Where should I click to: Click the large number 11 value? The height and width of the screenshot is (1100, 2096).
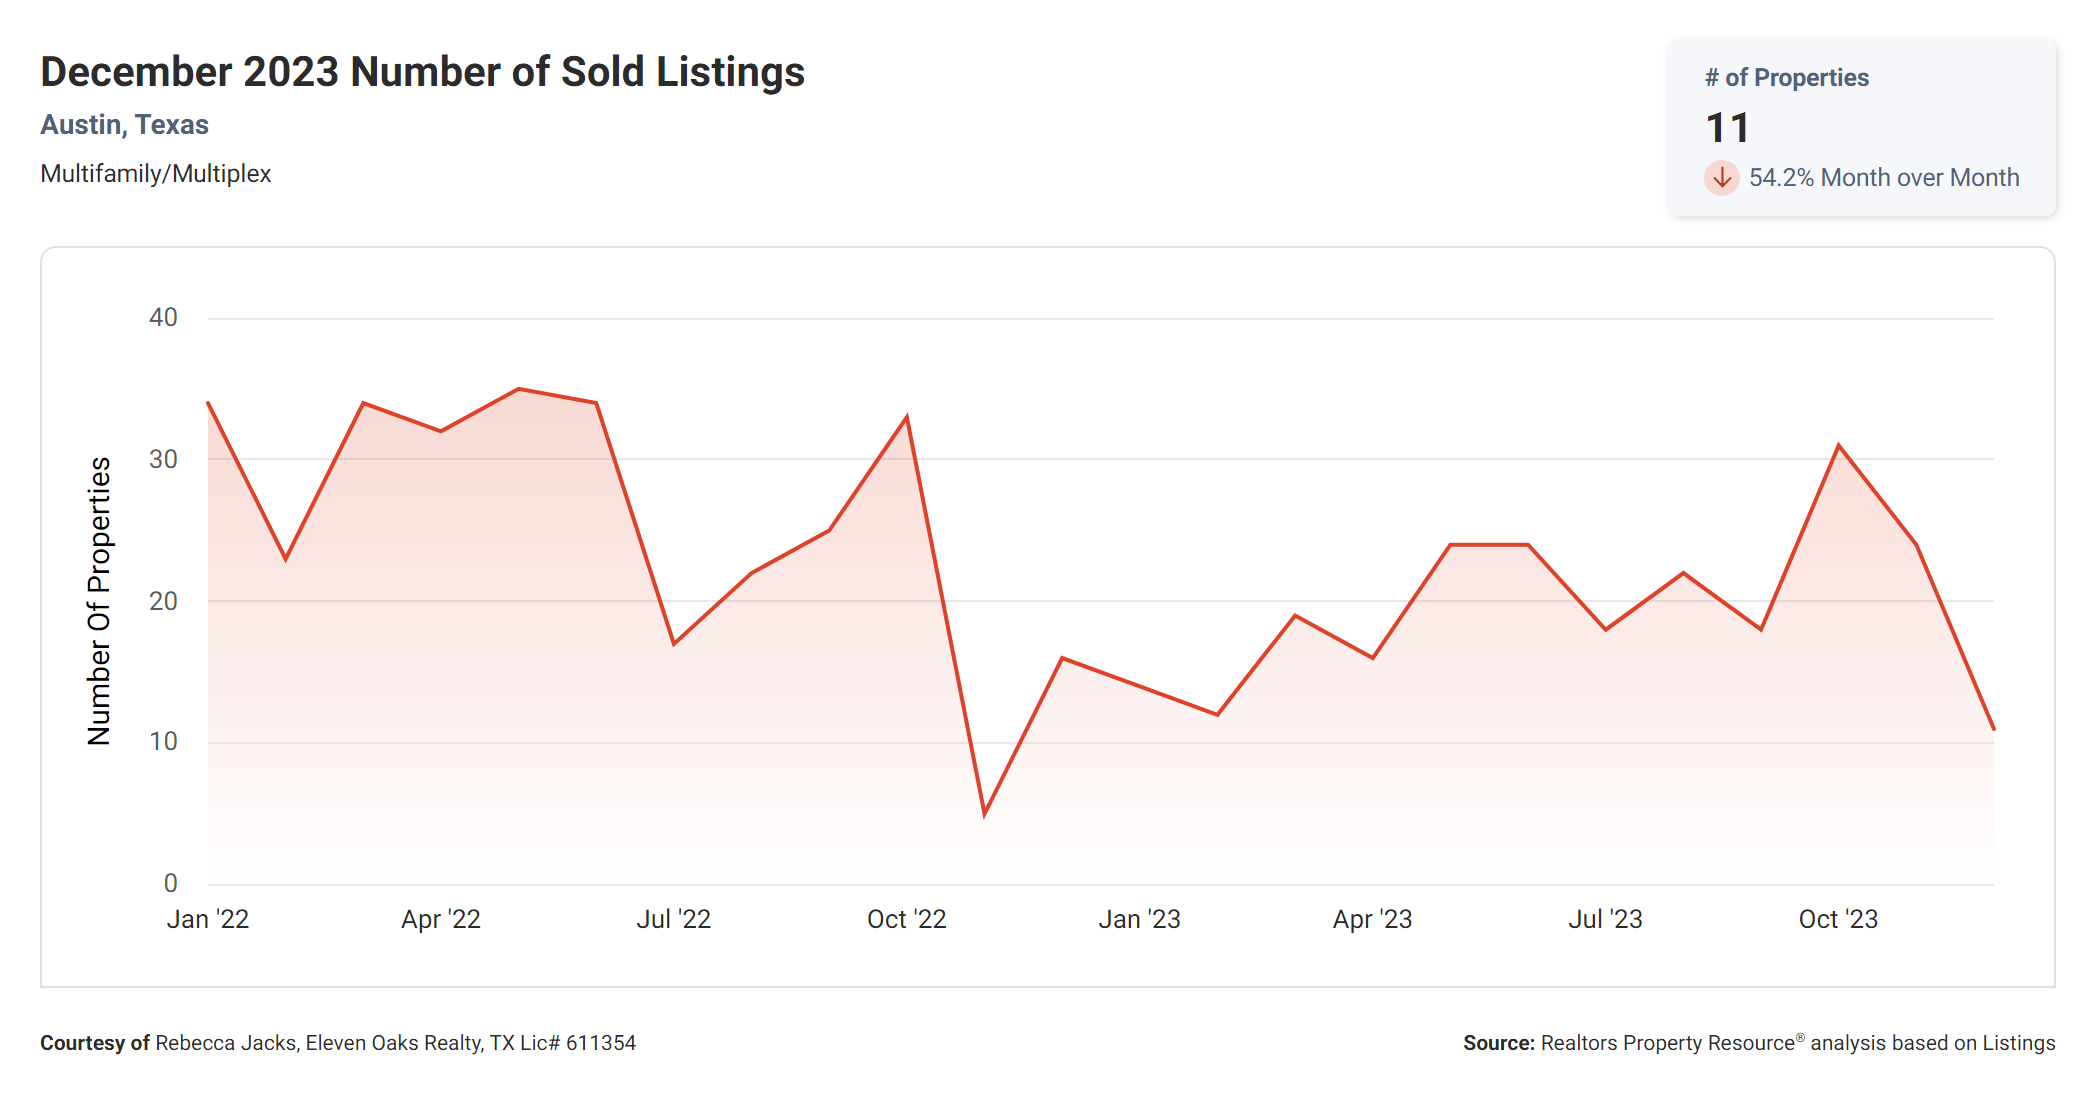pyautogui.click(x=1727, y=128)
